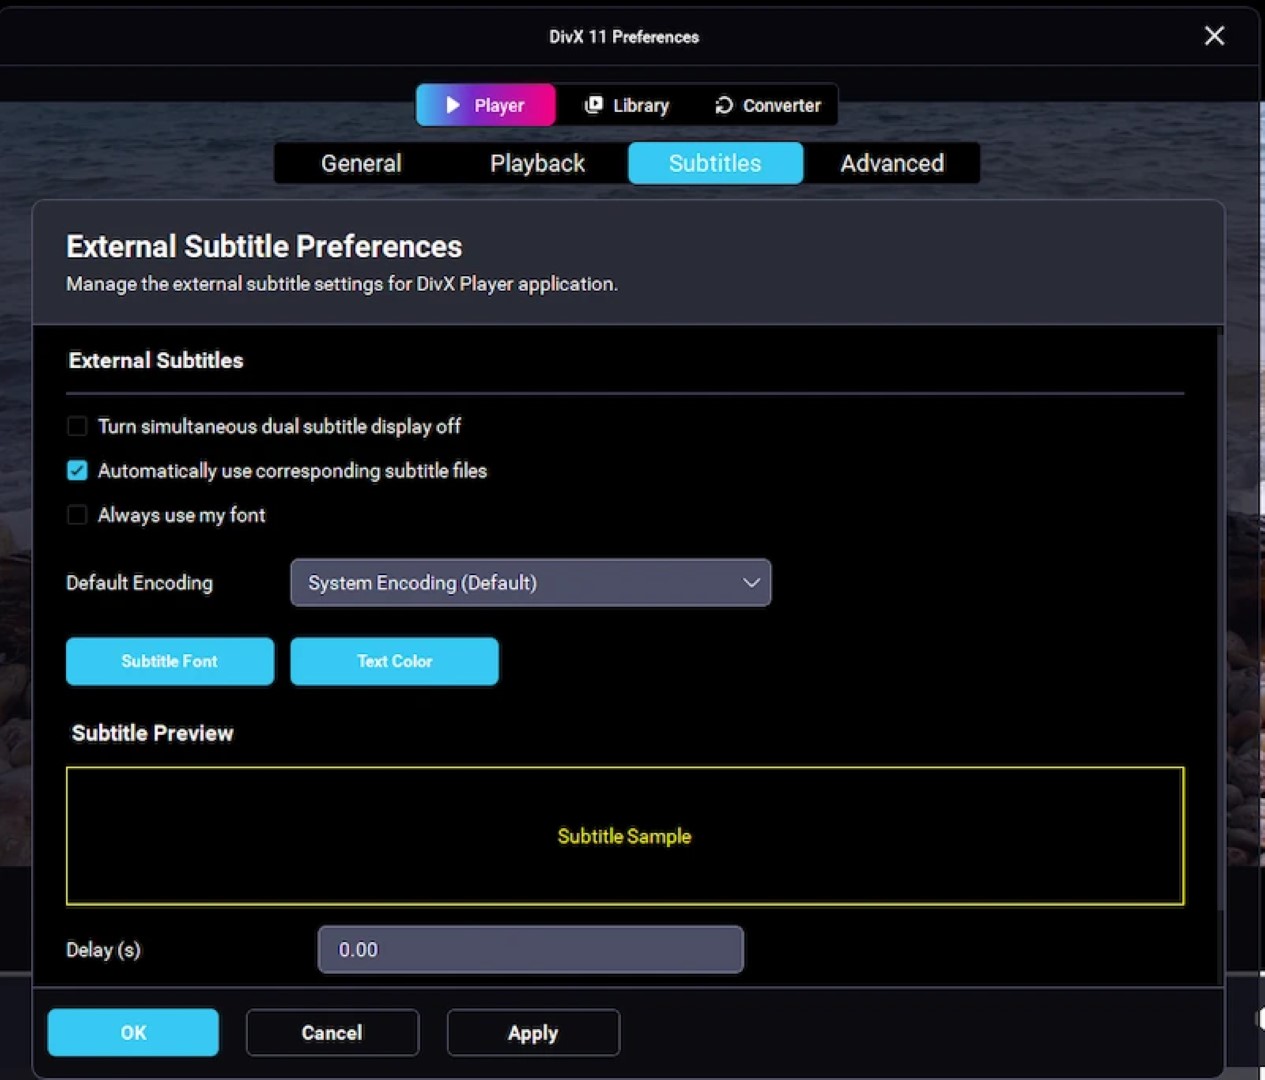The width and height of the screenshot is (1265, 1080).
Task: Click the Delay (s) input field
Action: click(530, 949)
